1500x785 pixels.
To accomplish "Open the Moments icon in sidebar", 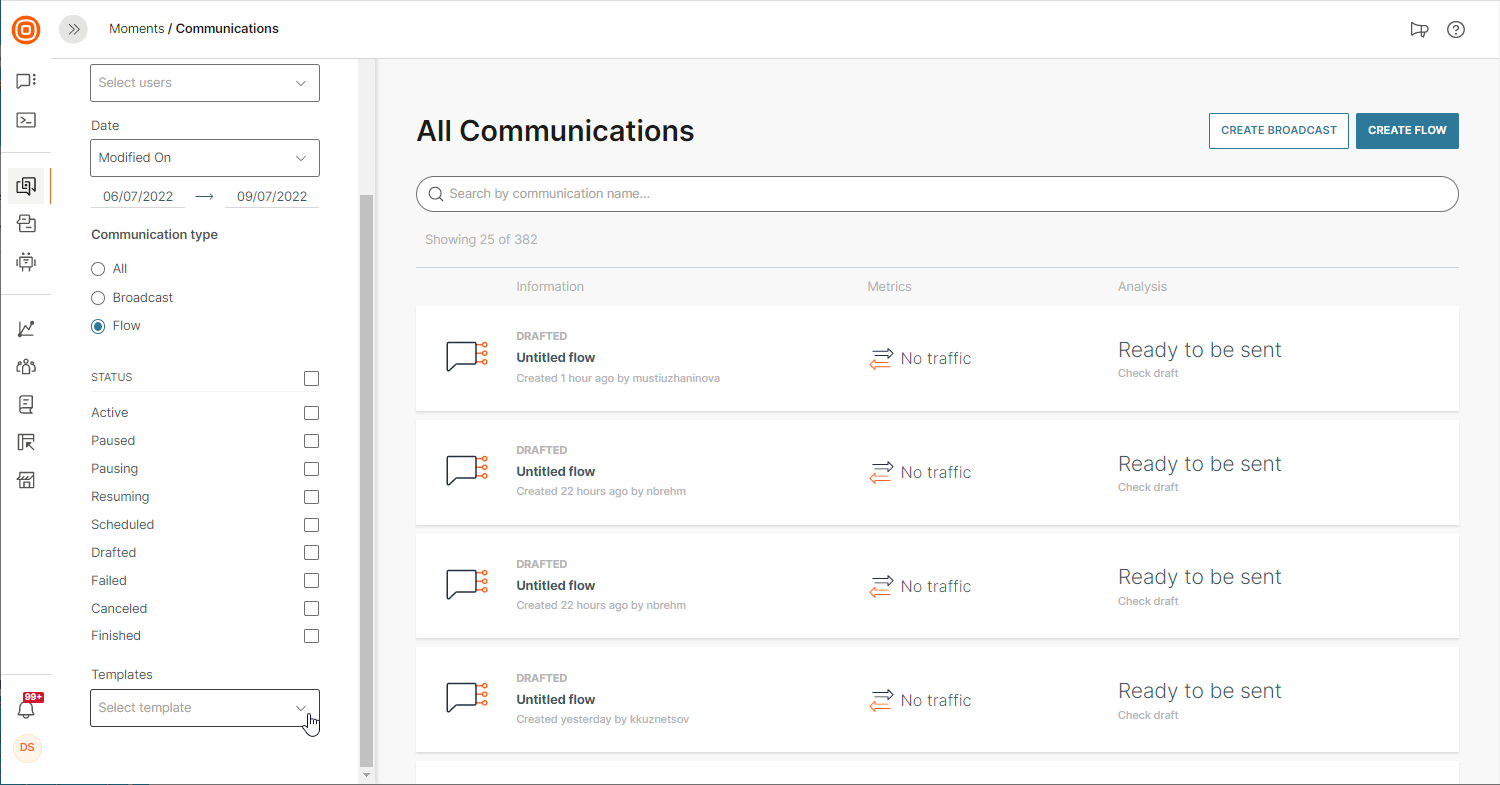I will [x=27, y=186].
